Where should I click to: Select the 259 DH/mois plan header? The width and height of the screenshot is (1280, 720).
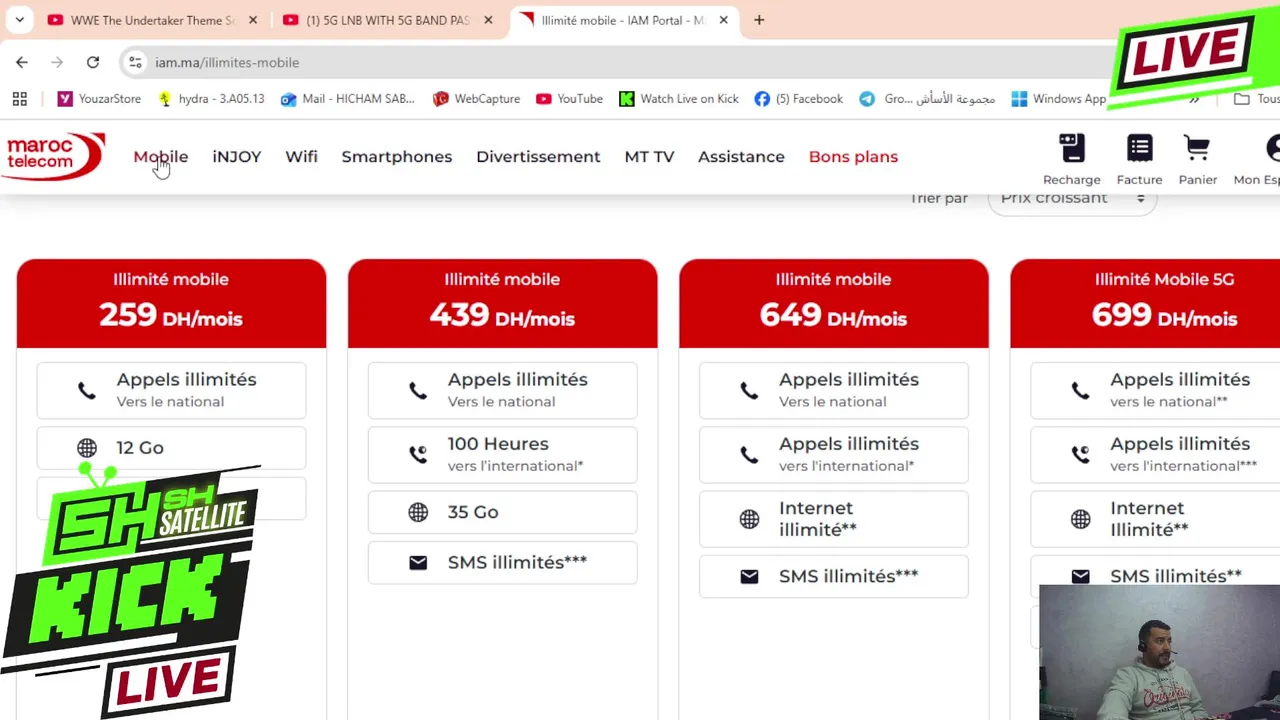point(171,304)
